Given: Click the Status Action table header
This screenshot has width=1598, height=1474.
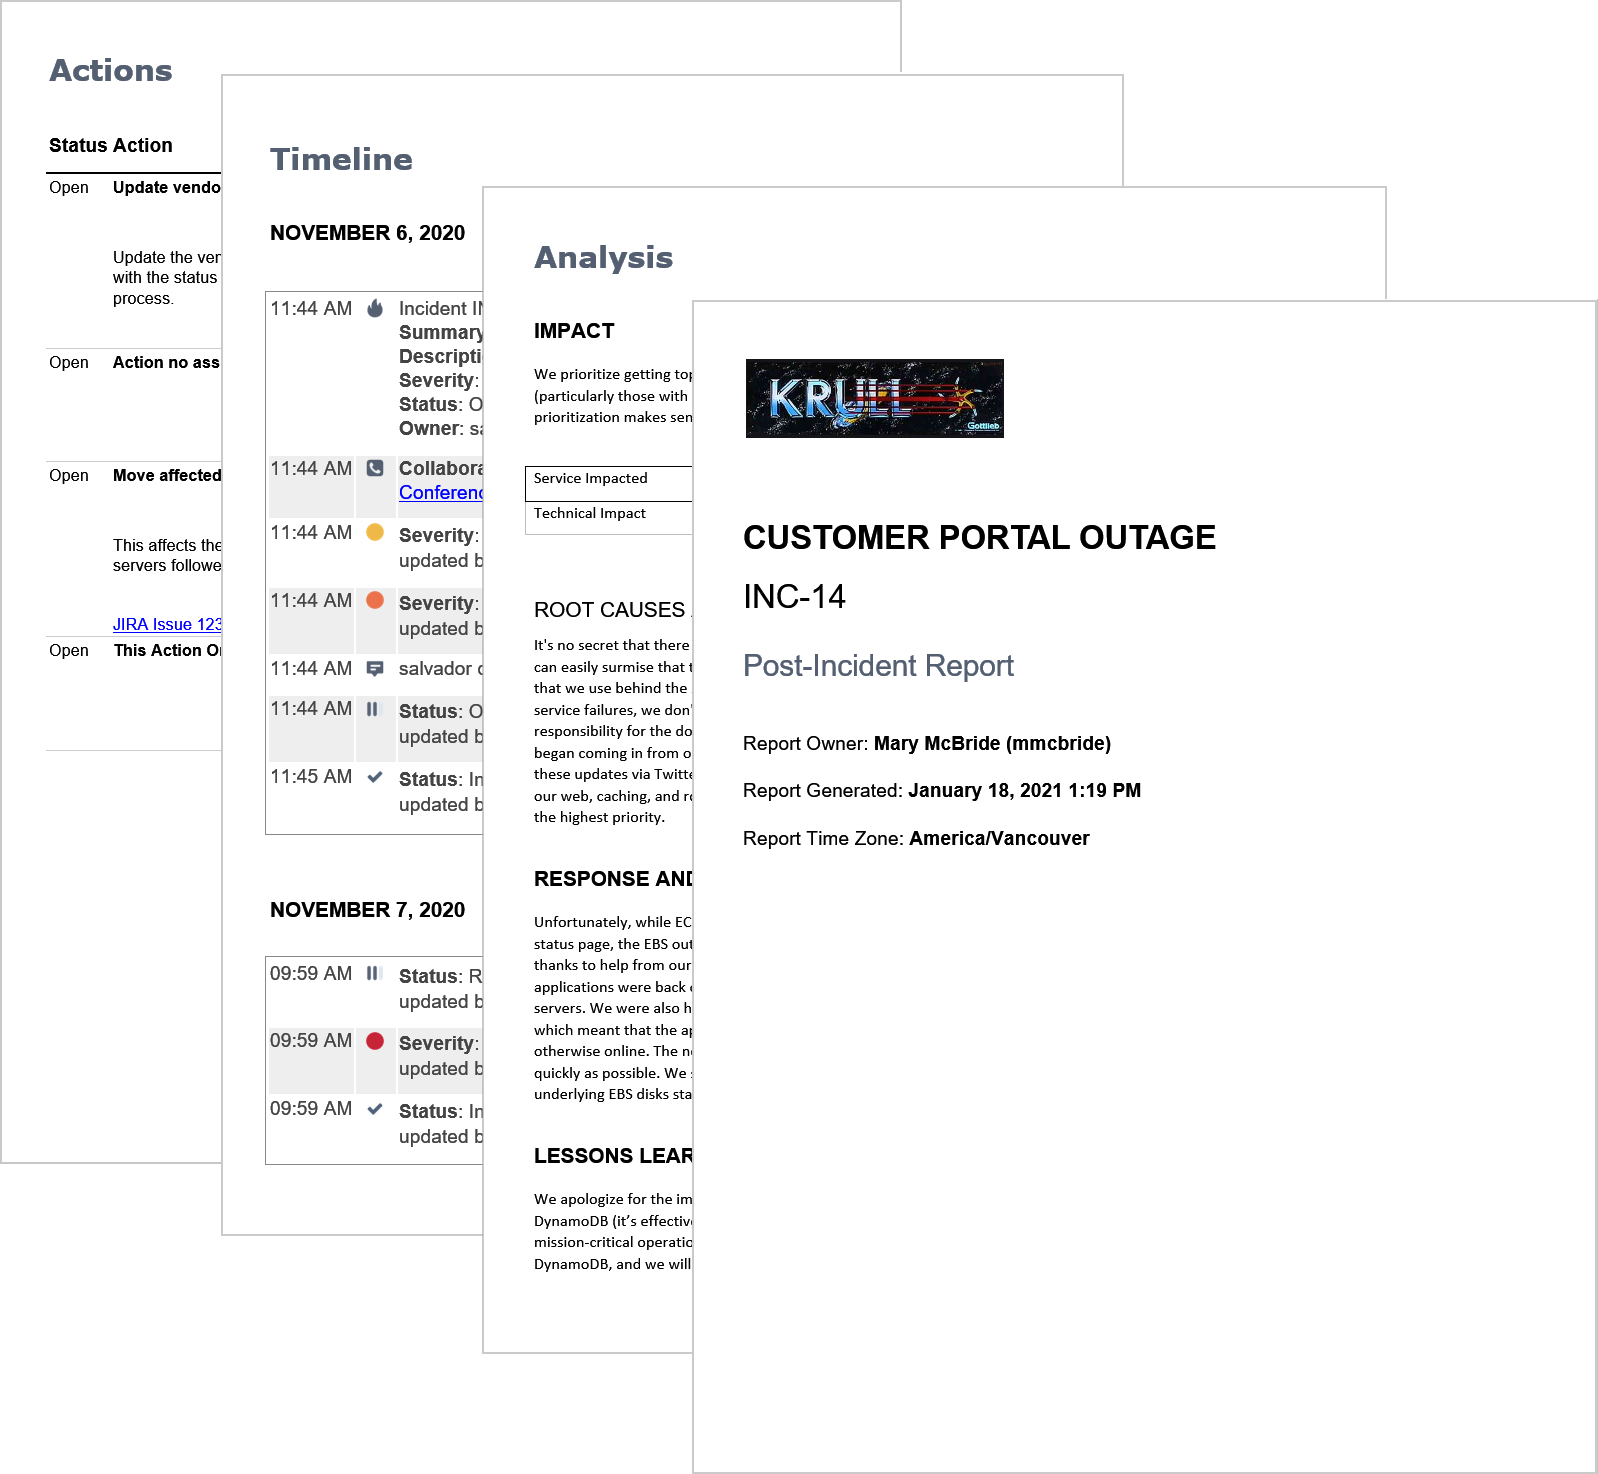Looking at the screenshot, I should (111, 145).
